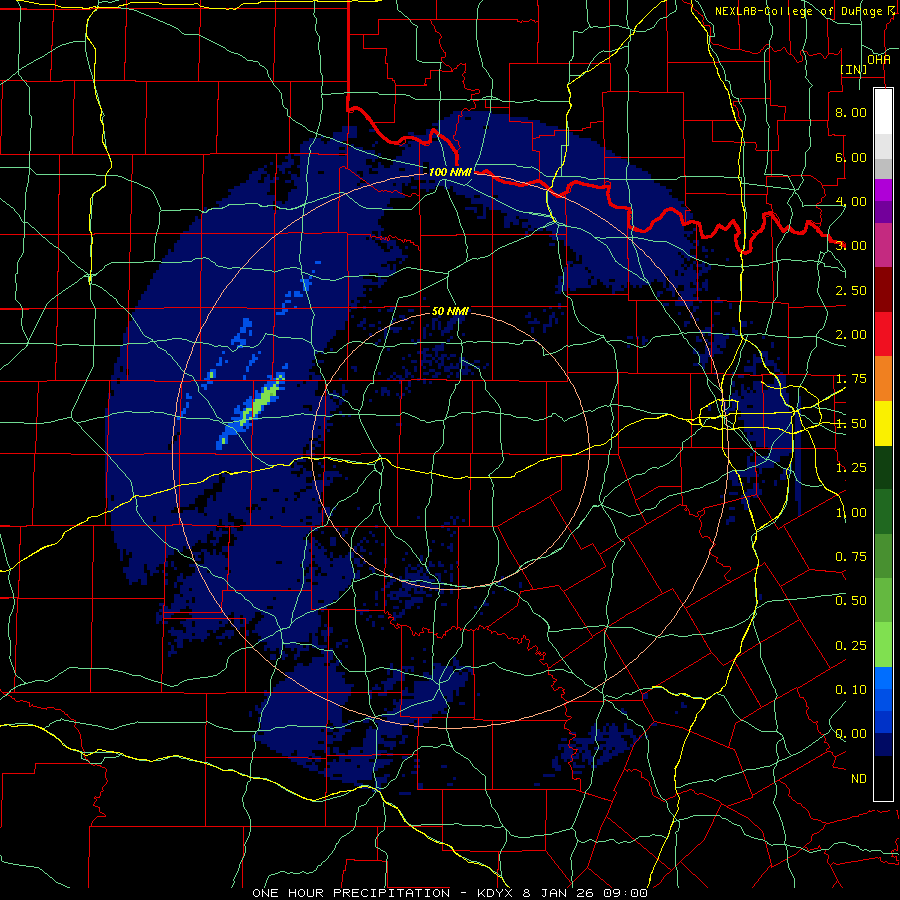Click the 0.75 legend value
Image resolution: width=900 pixels, height=900 pixels.
[x=851, y=557]
